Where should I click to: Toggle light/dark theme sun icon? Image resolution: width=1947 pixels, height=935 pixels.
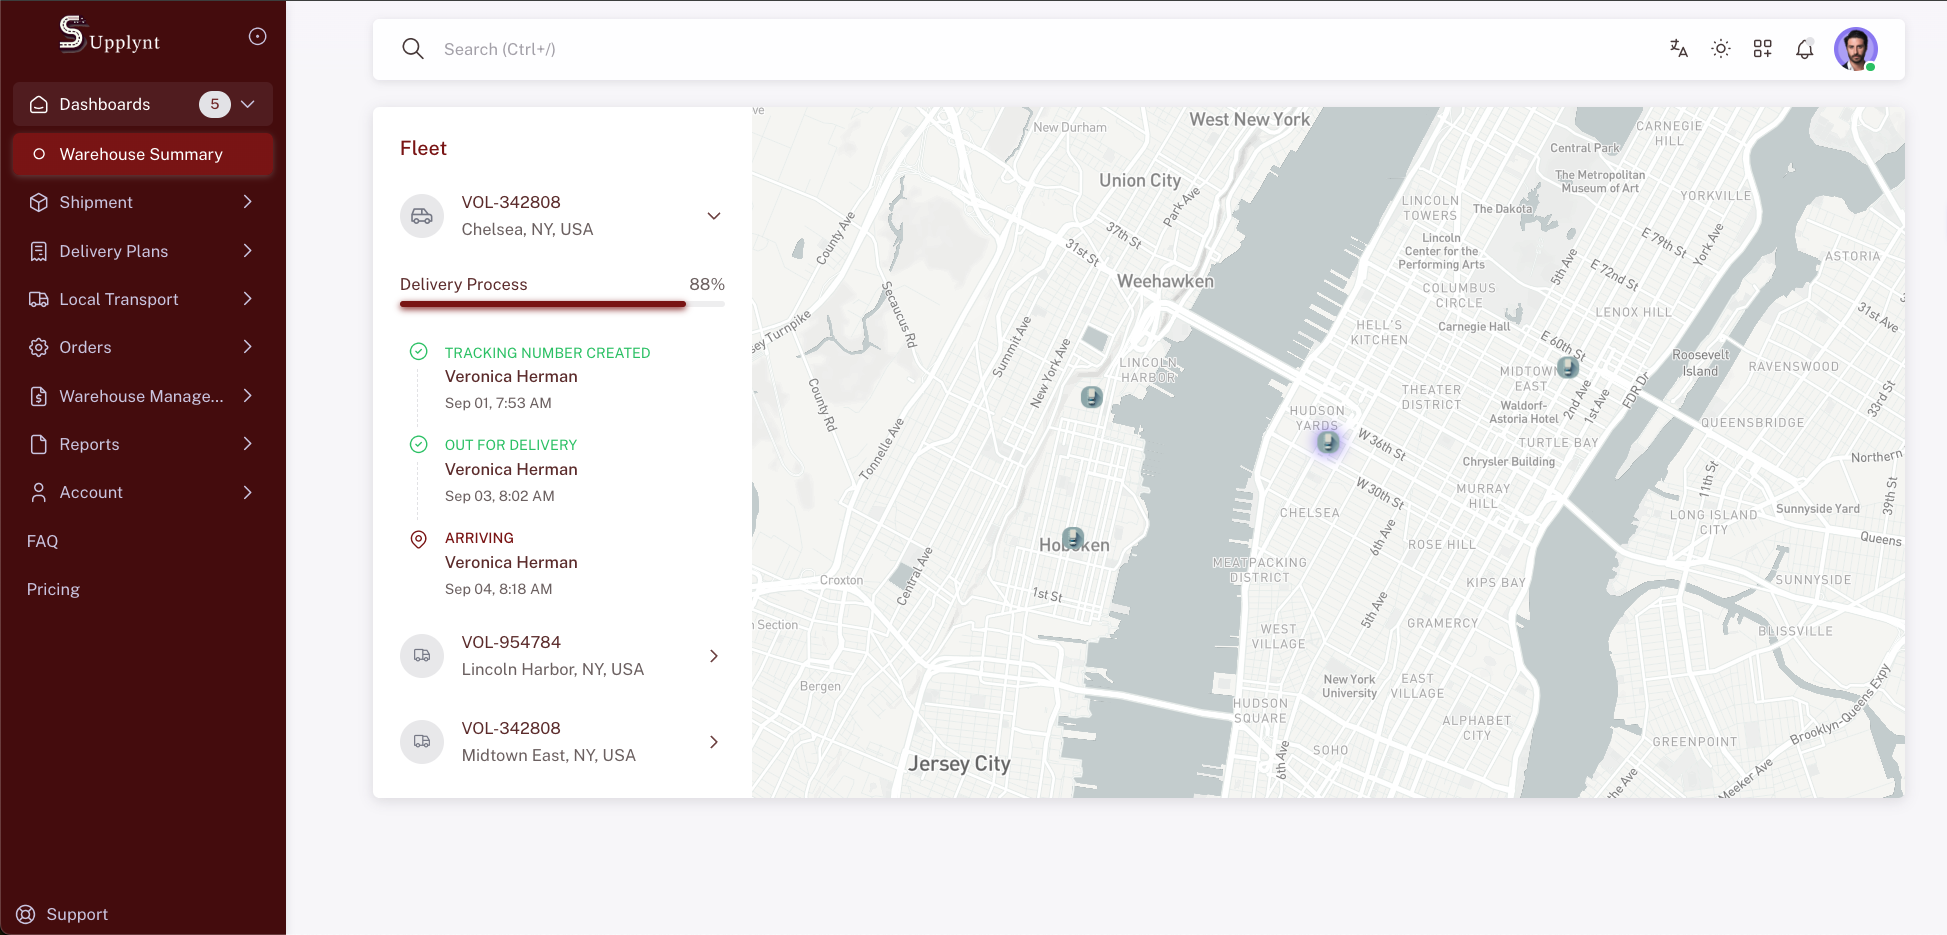pos(1721,49)
